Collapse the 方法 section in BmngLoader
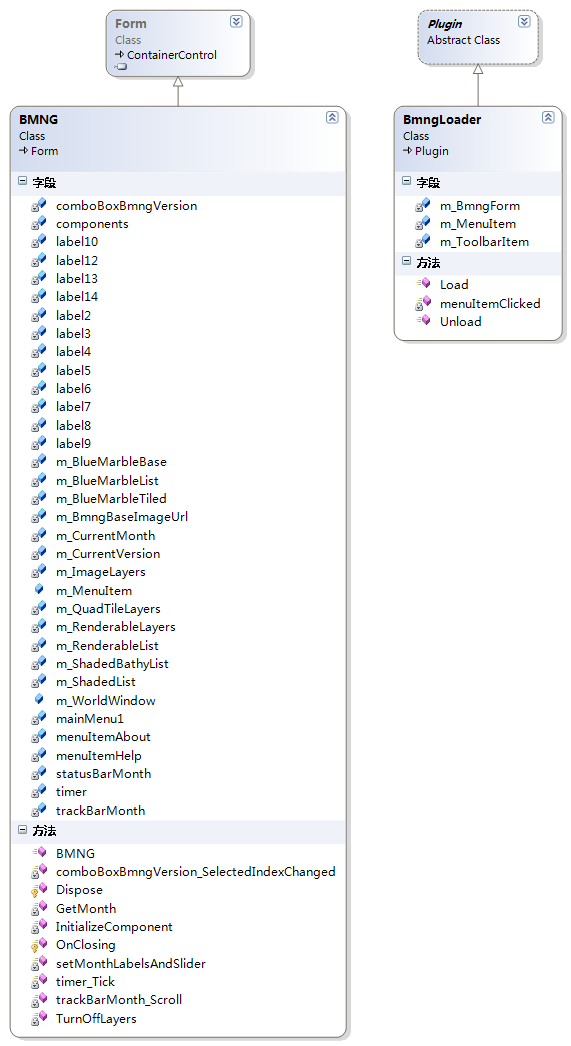The width and height of the screenshot is (571, 1046). pos(407,262)
